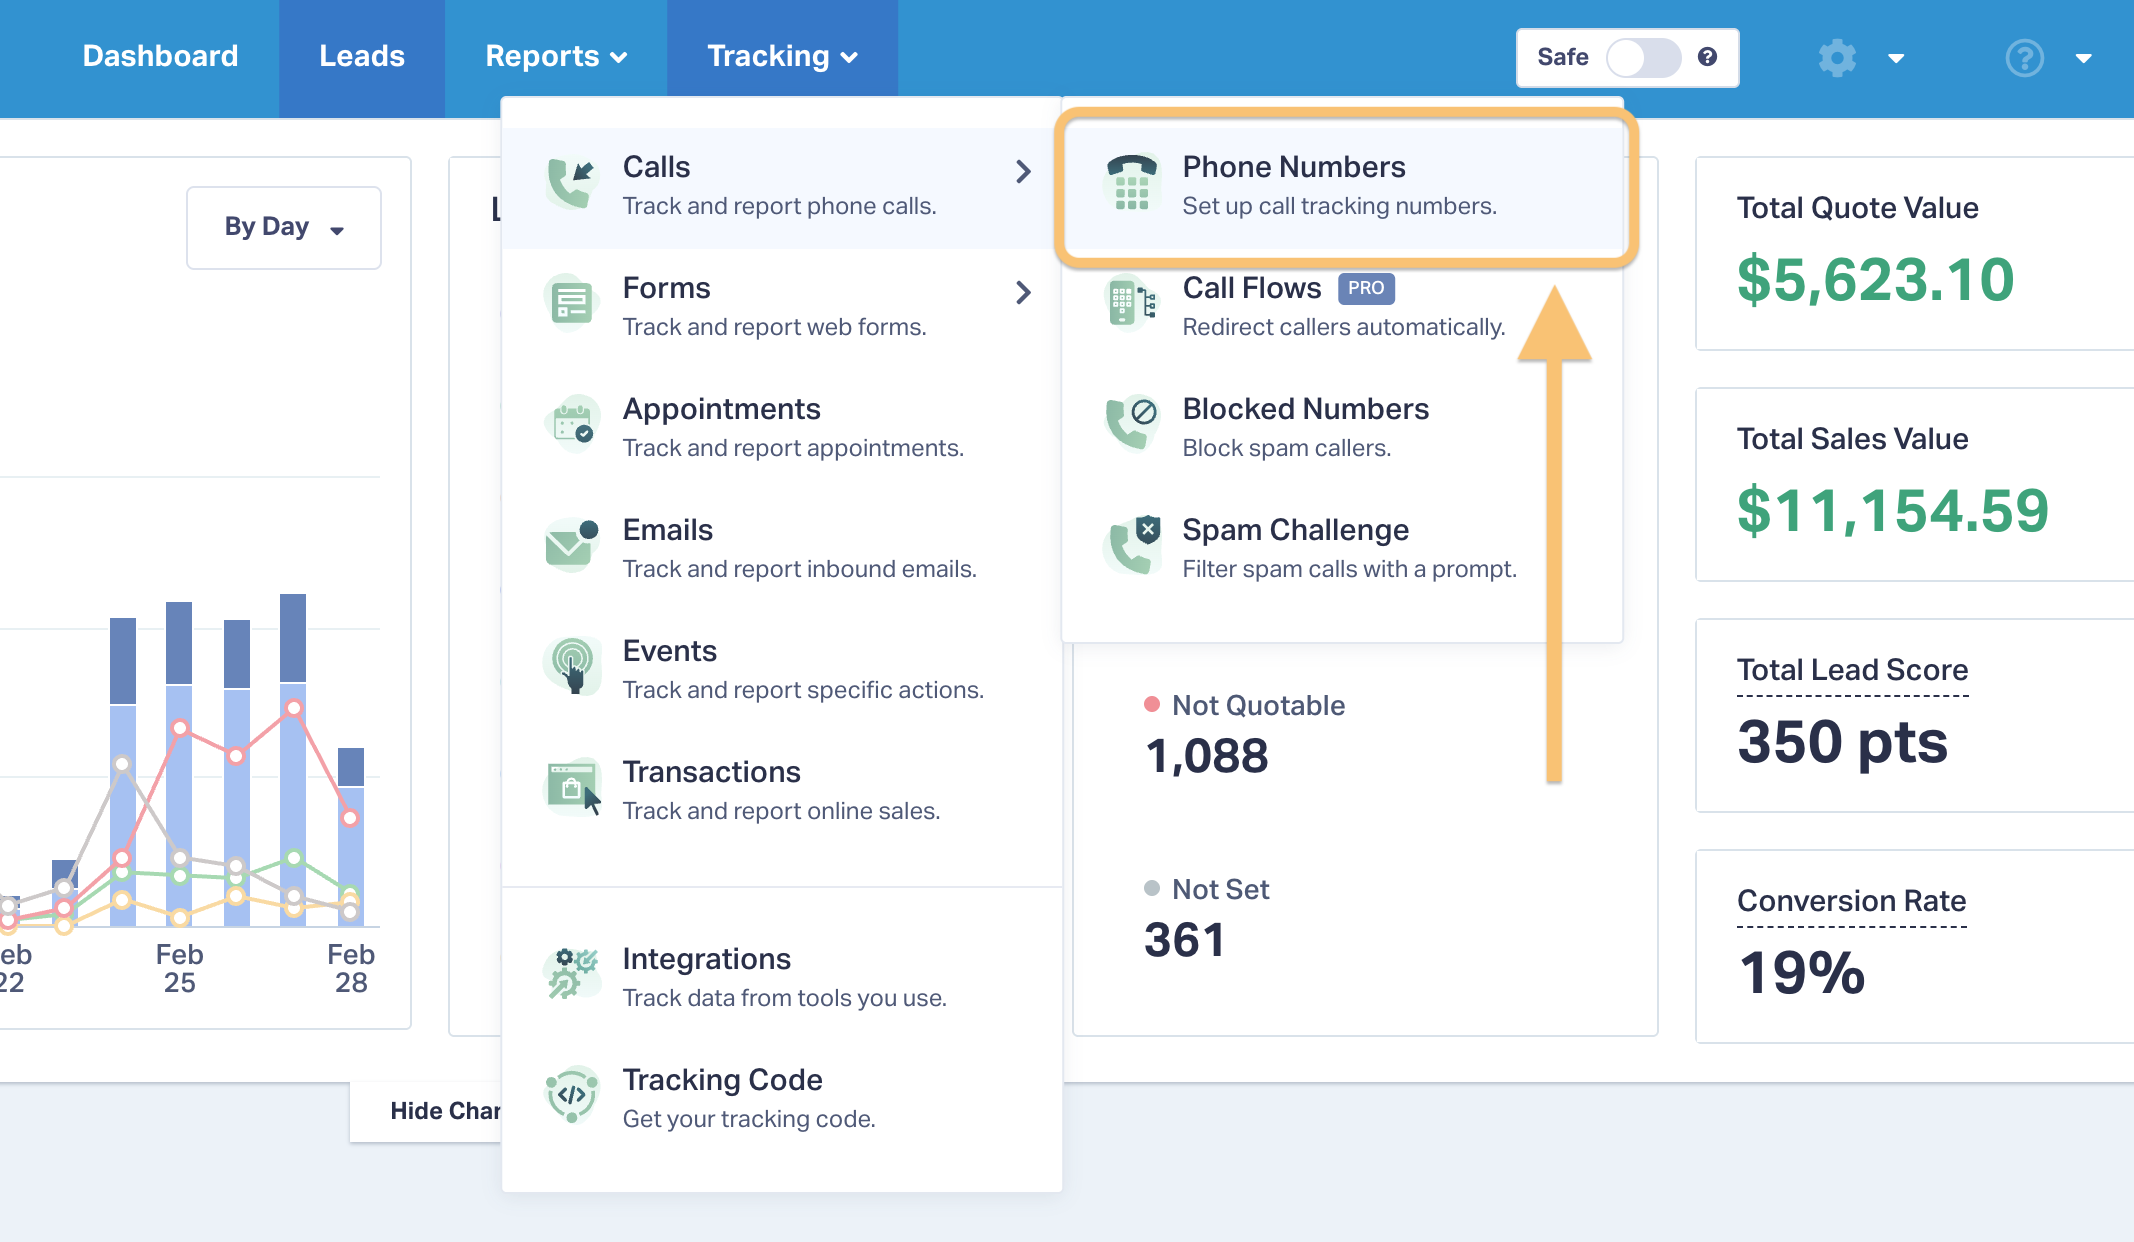This screenshot has width=2134, height=1242.
Task: Click the red Not Quotable legend dot
Action: 1152,704
